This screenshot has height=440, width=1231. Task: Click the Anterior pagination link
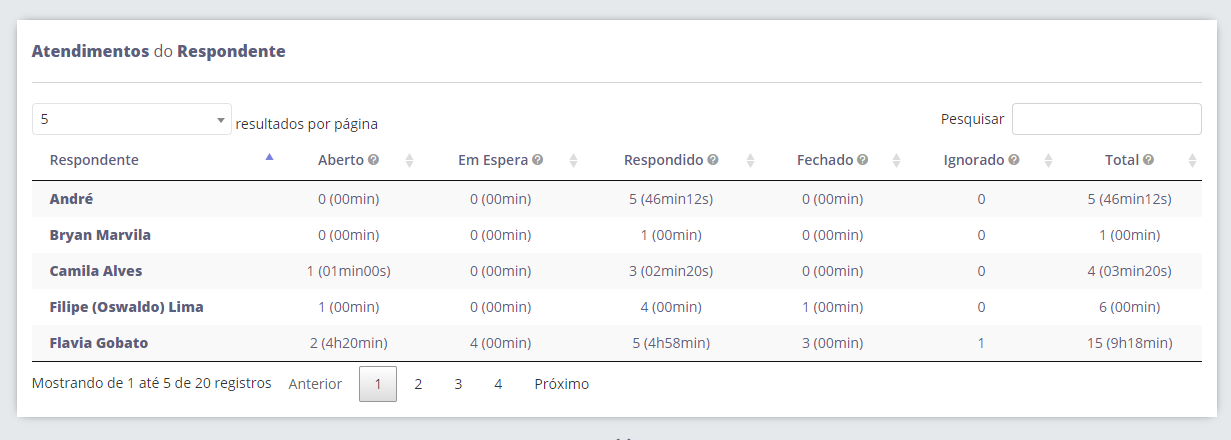tap(315, 384)
